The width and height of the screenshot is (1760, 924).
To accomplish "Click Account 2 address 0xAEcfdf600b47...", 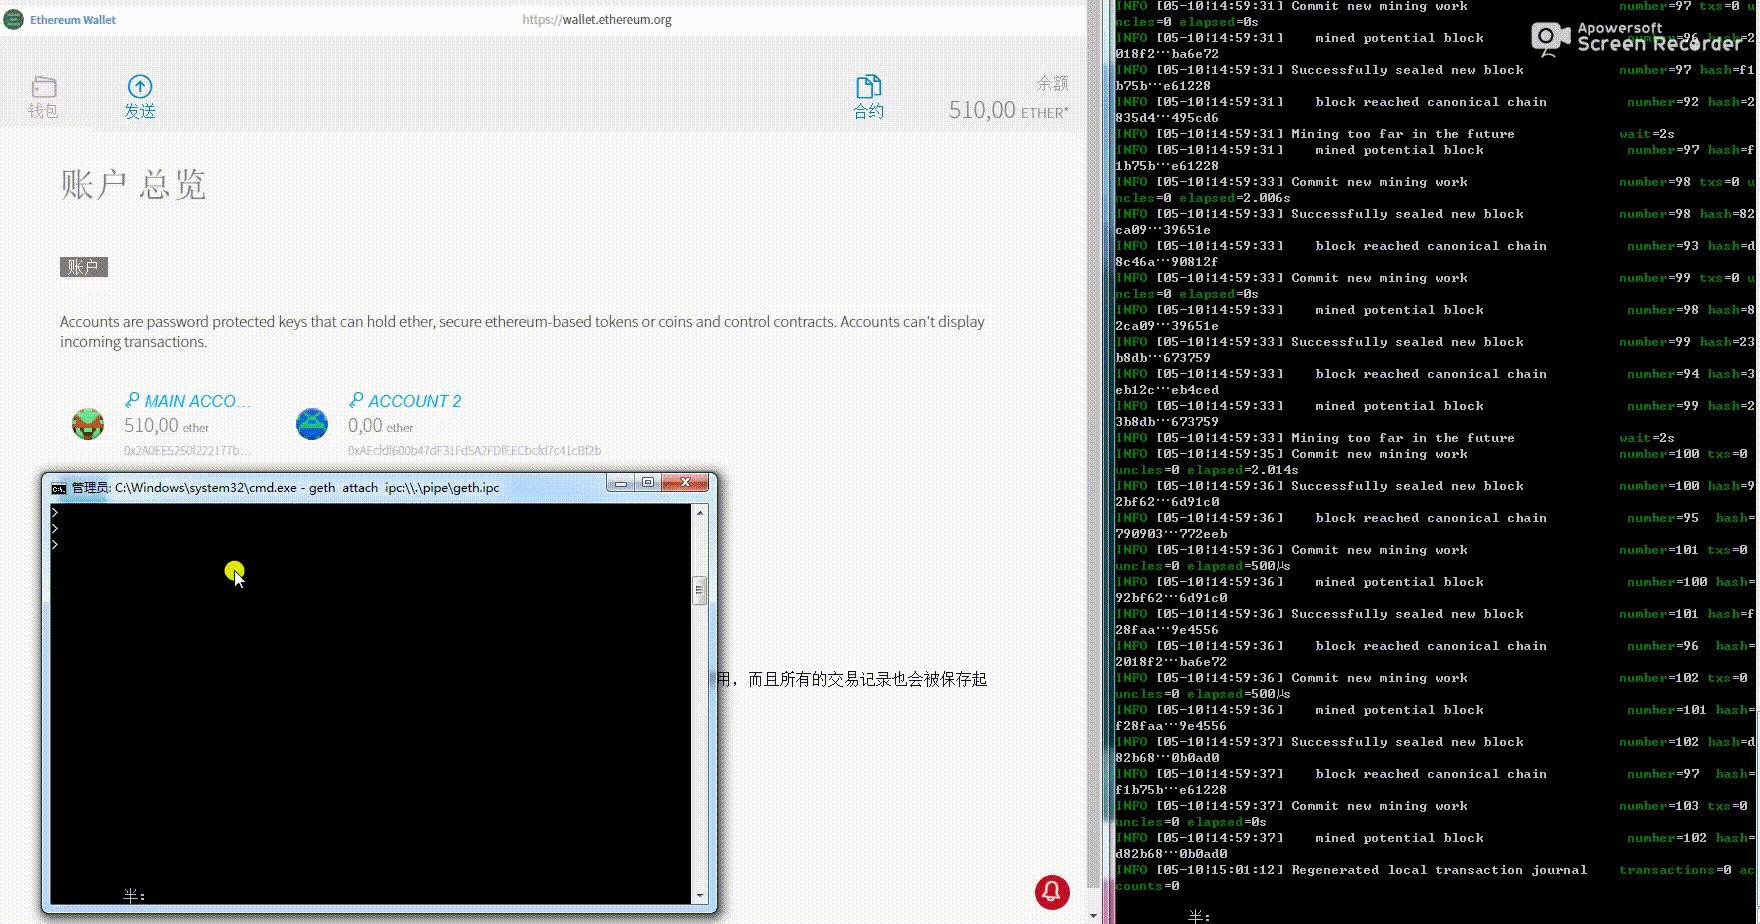I will click(x=474, y=450).
